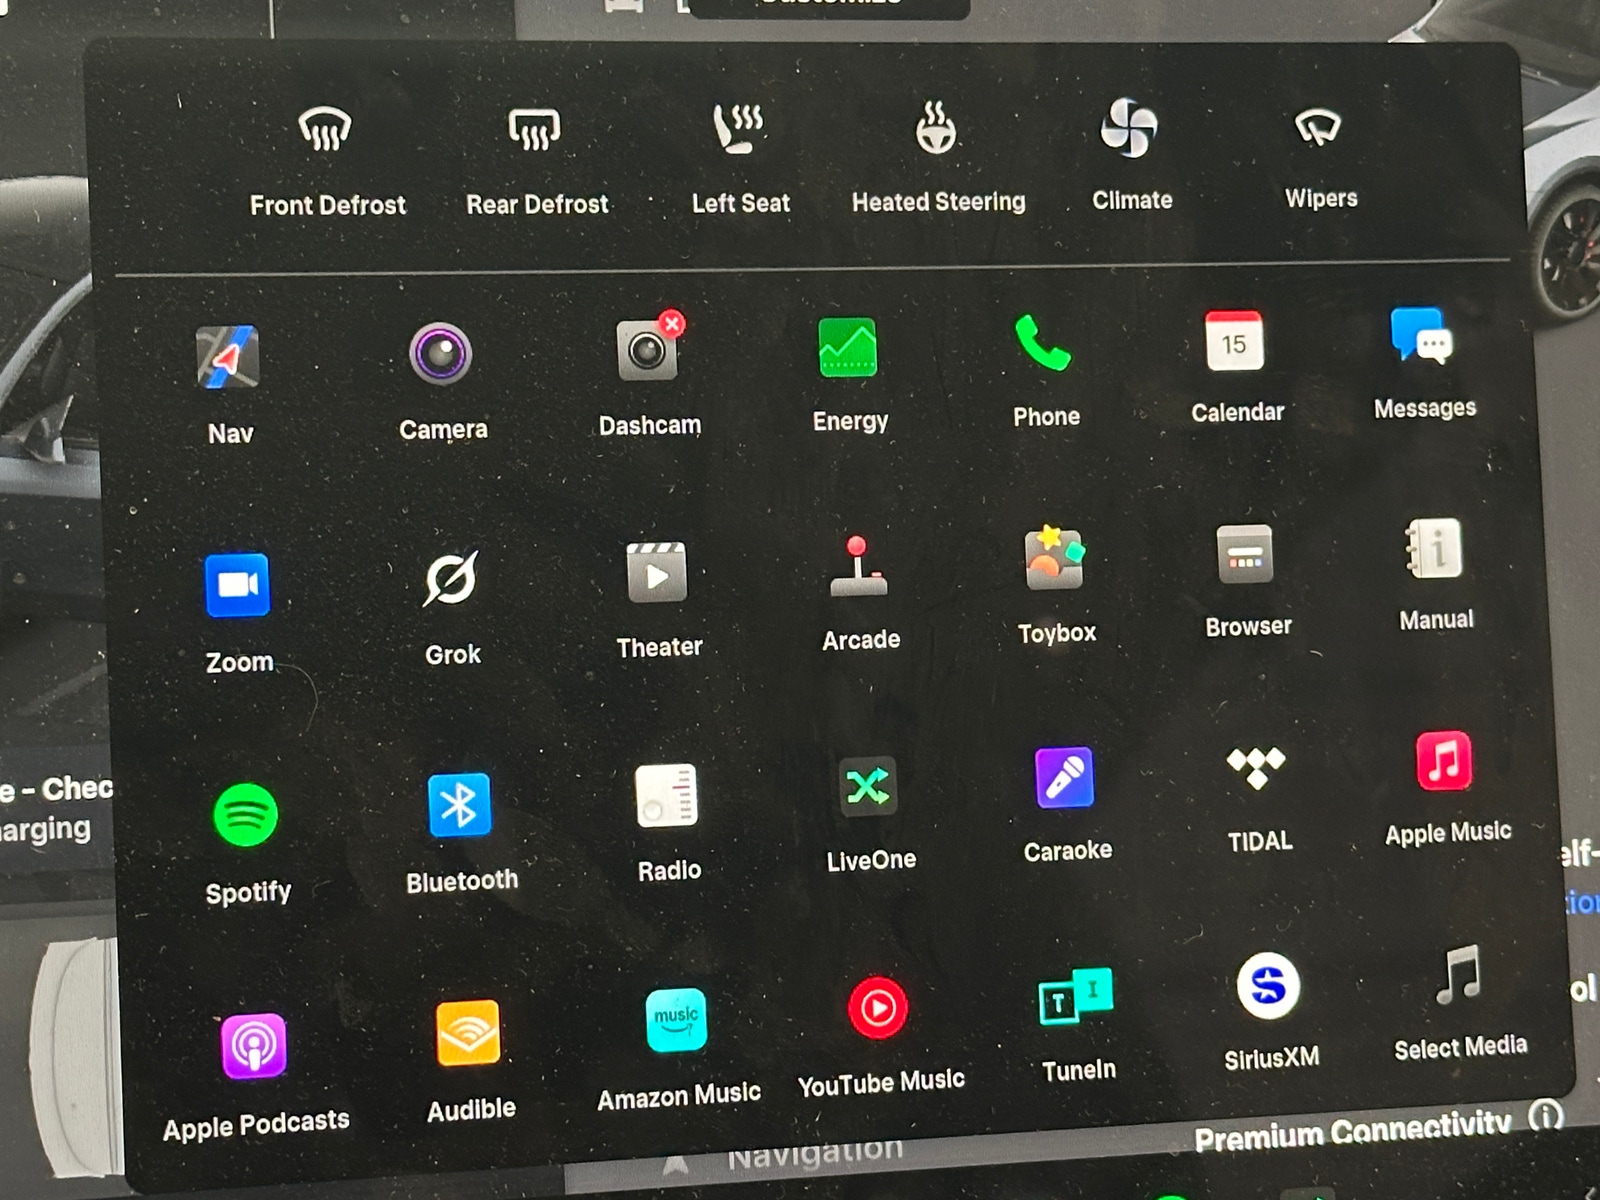The image size is (1600, 1200).
Task: Click the Premium Connectivity label
Action: tap(1352, 1130)
